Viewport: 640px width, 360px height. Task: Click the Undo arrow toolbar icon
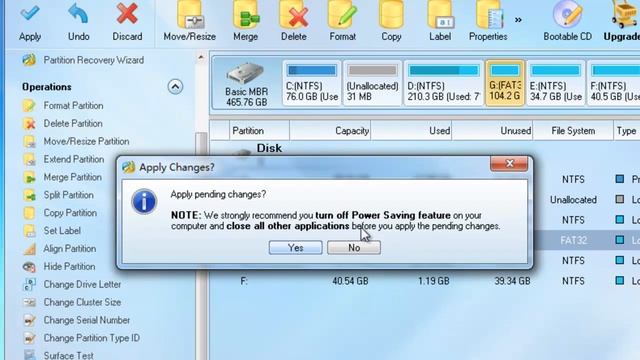point(78,14)
